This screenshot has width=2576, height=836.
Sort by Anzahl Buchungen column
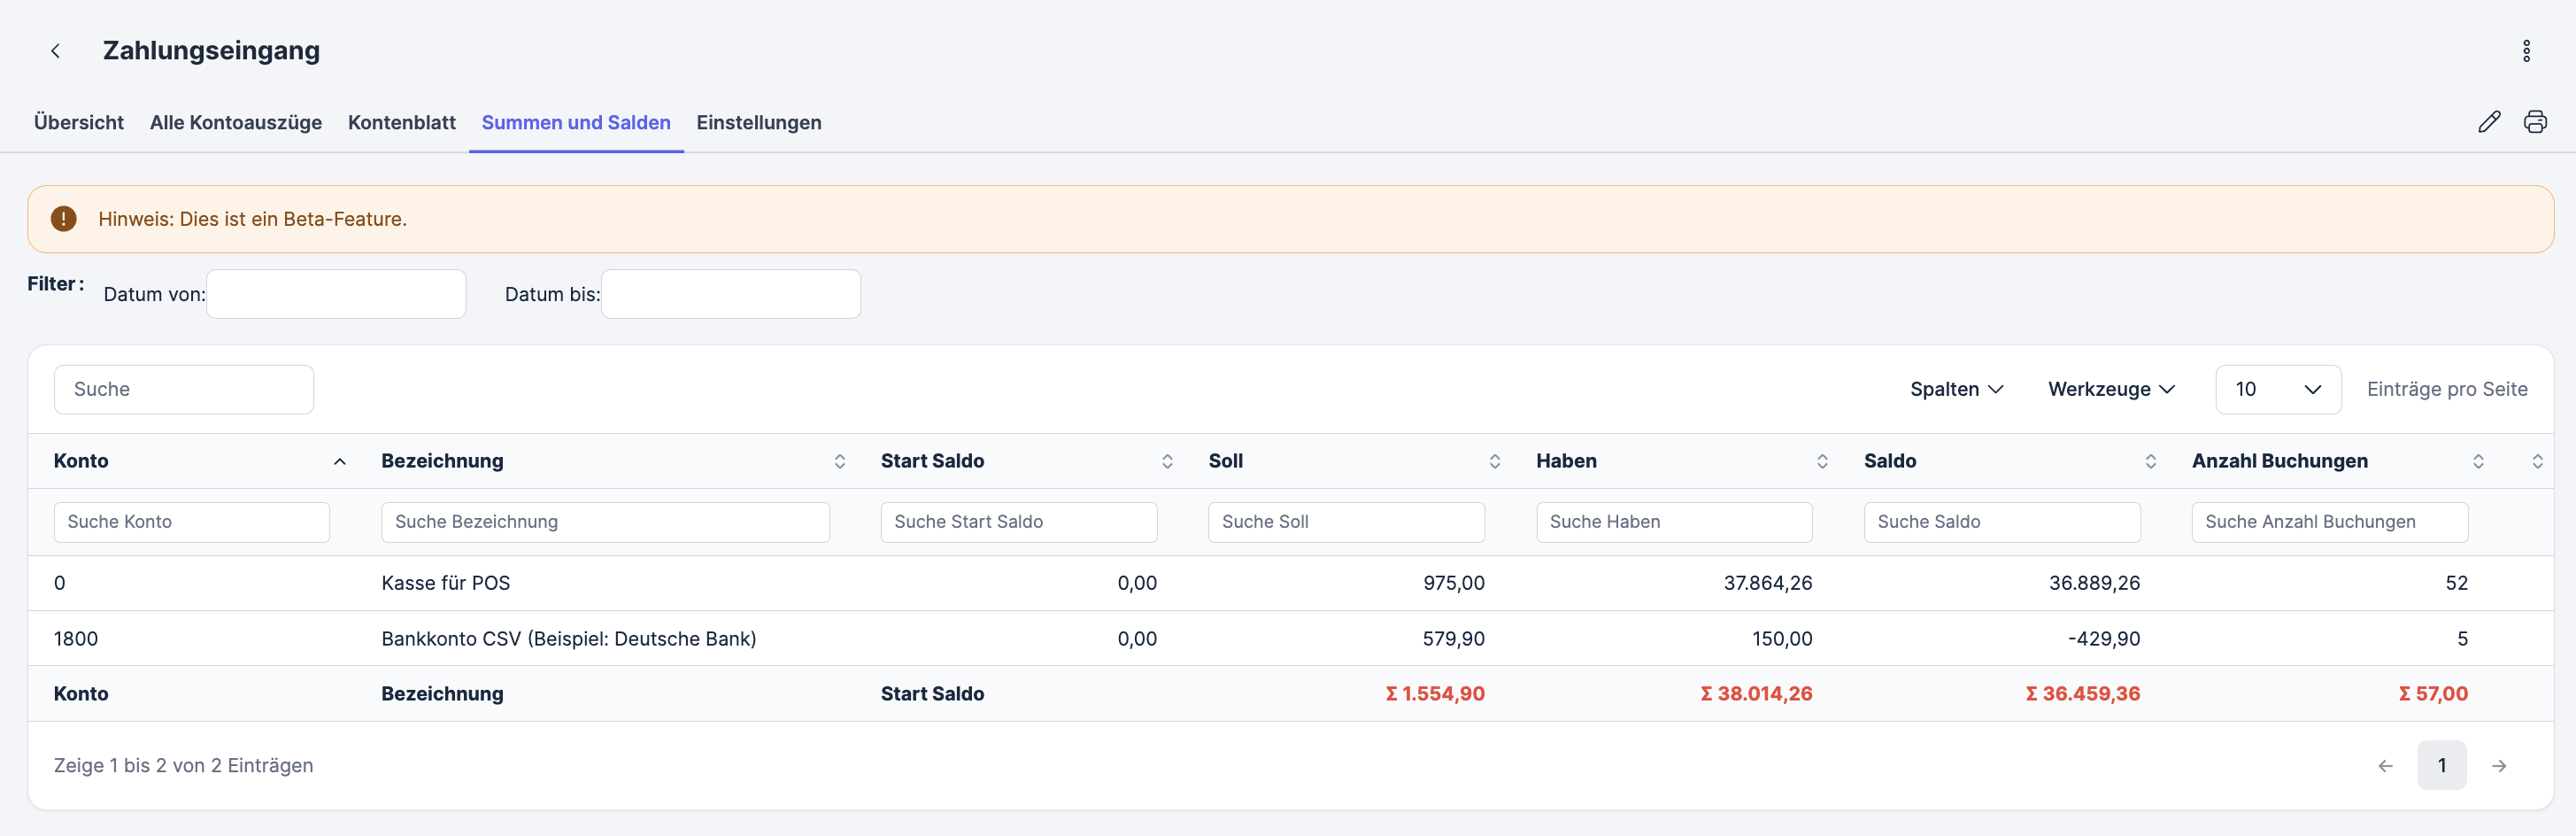coord(2478,461)
